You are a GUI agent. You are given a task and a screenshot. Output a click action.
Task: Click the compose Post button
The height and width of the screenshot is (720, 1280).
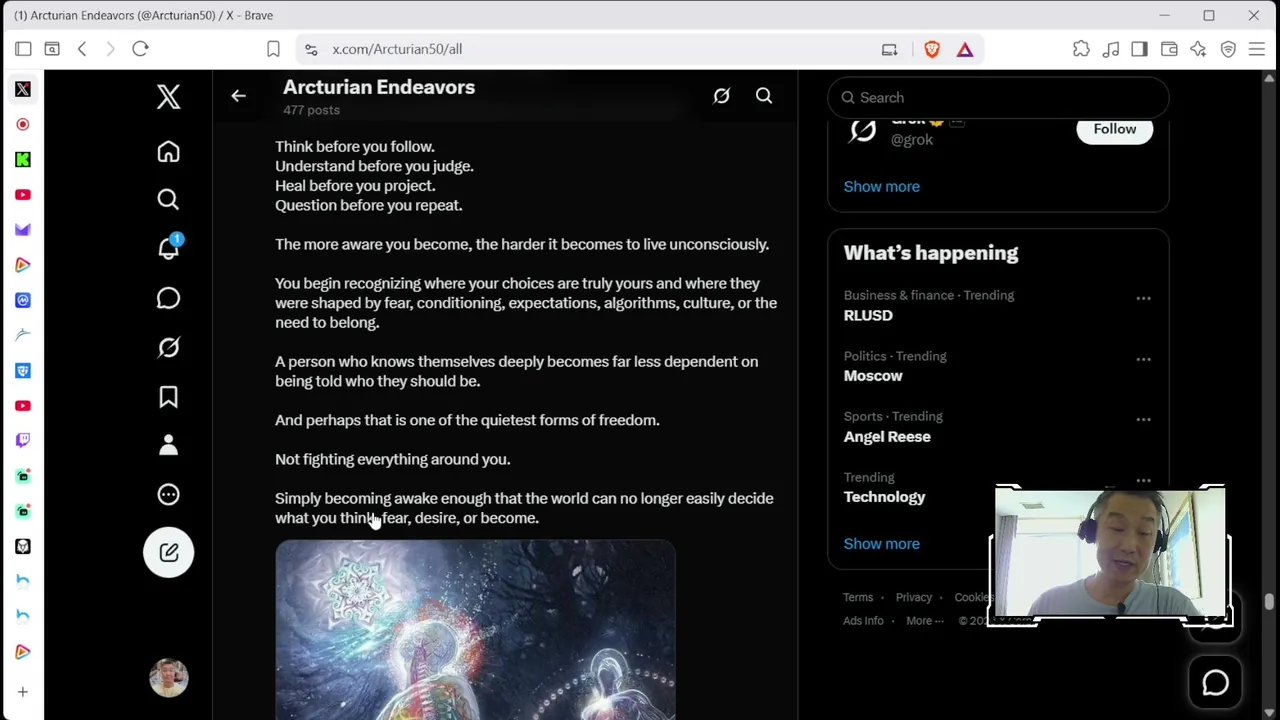click(168, 552)
